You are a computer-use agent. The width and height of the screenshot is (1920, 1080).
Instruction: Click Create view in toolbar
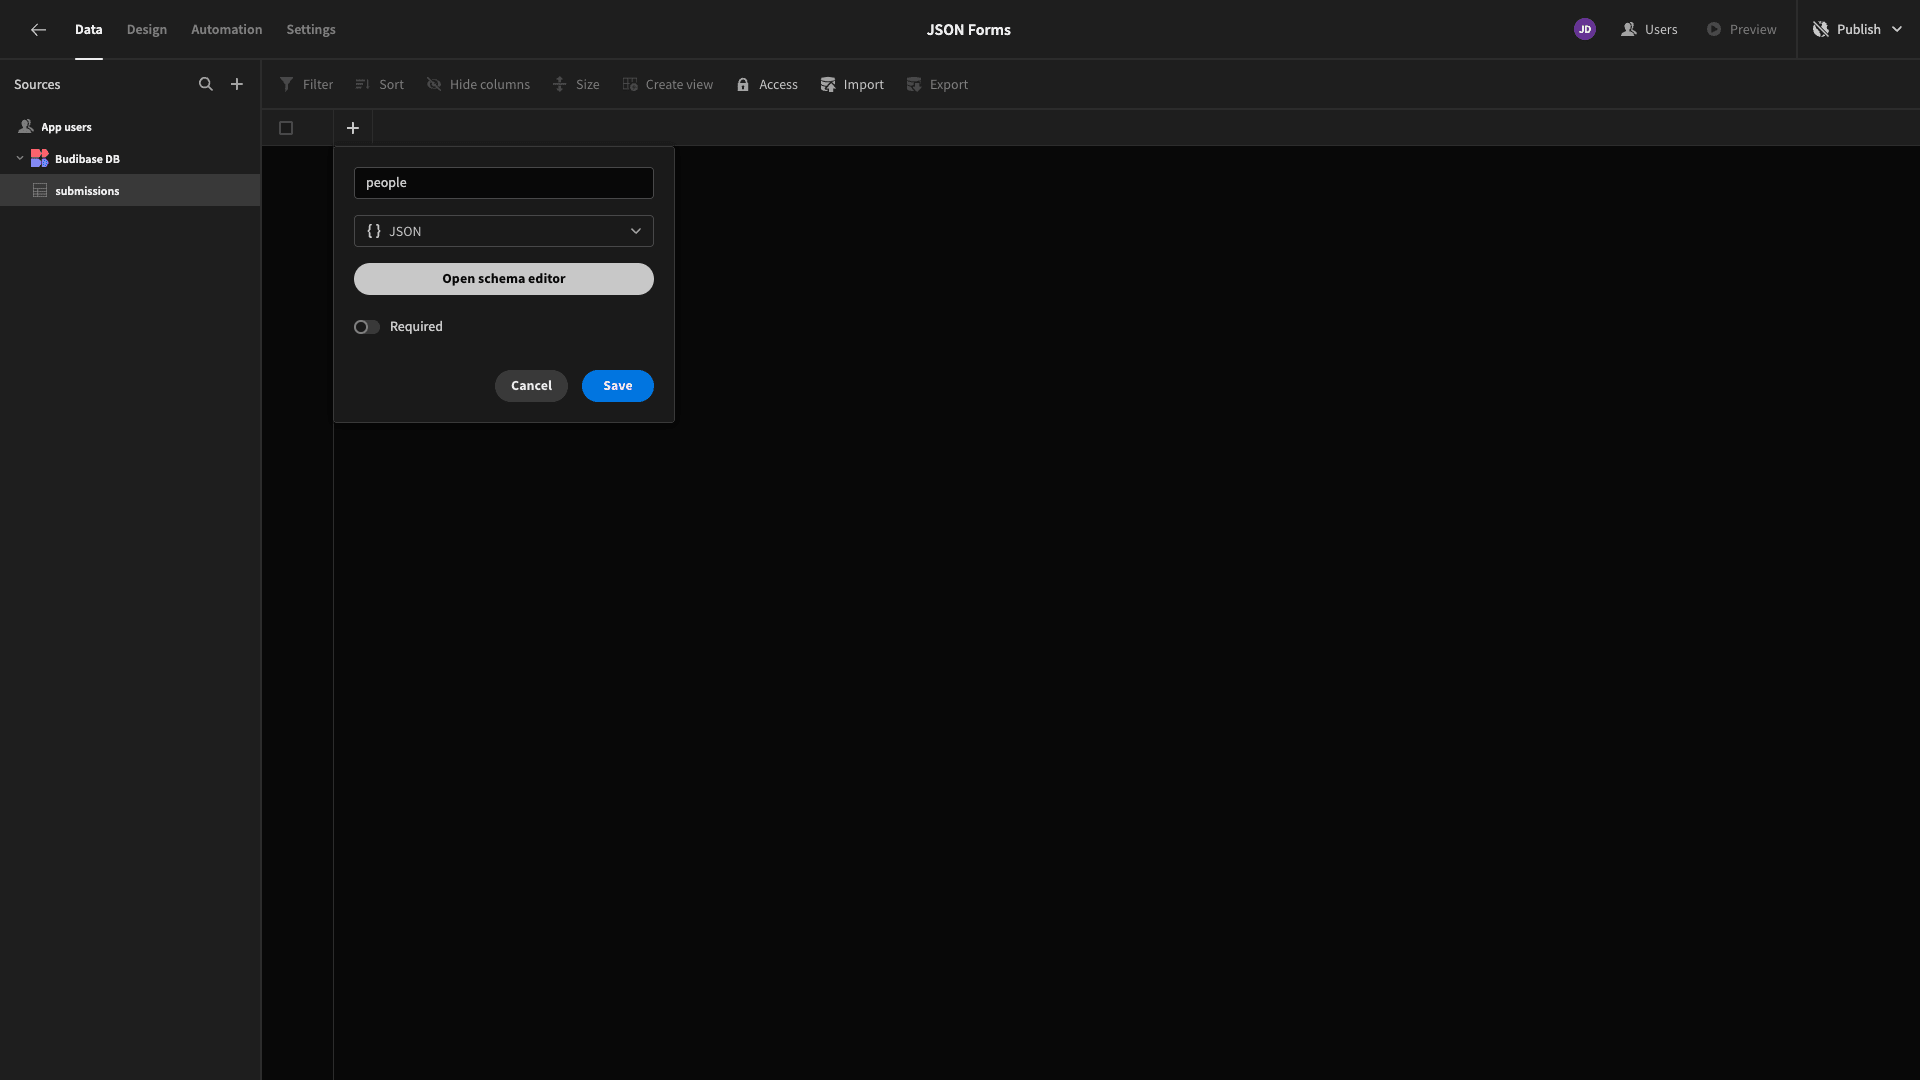(667, 85)
